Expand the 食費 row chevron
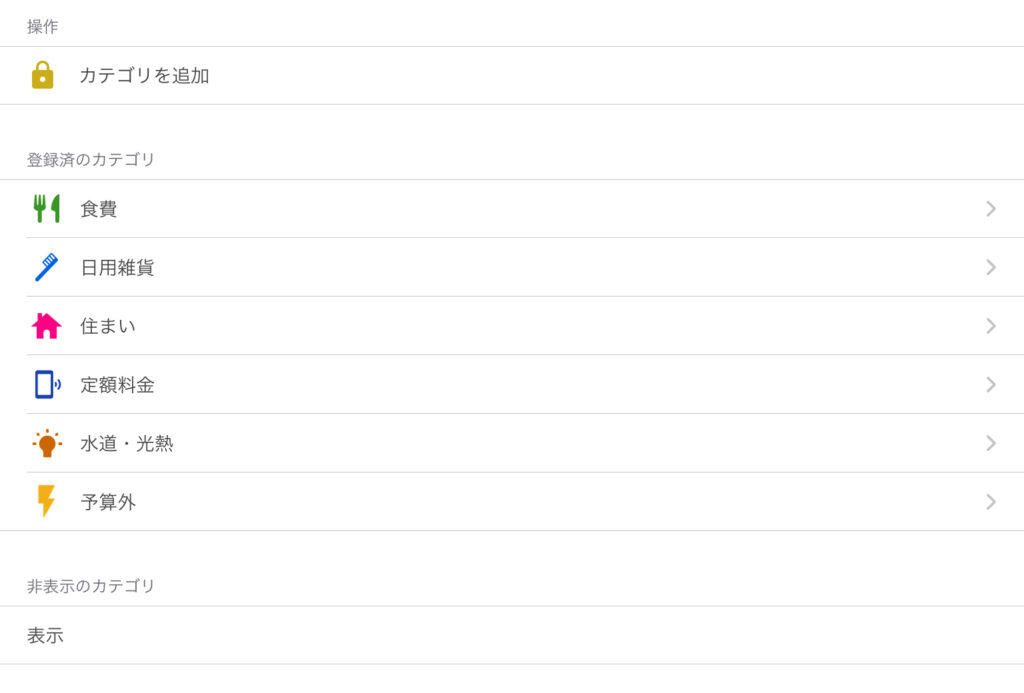1024x693 pixels. [x=991, y=208]
